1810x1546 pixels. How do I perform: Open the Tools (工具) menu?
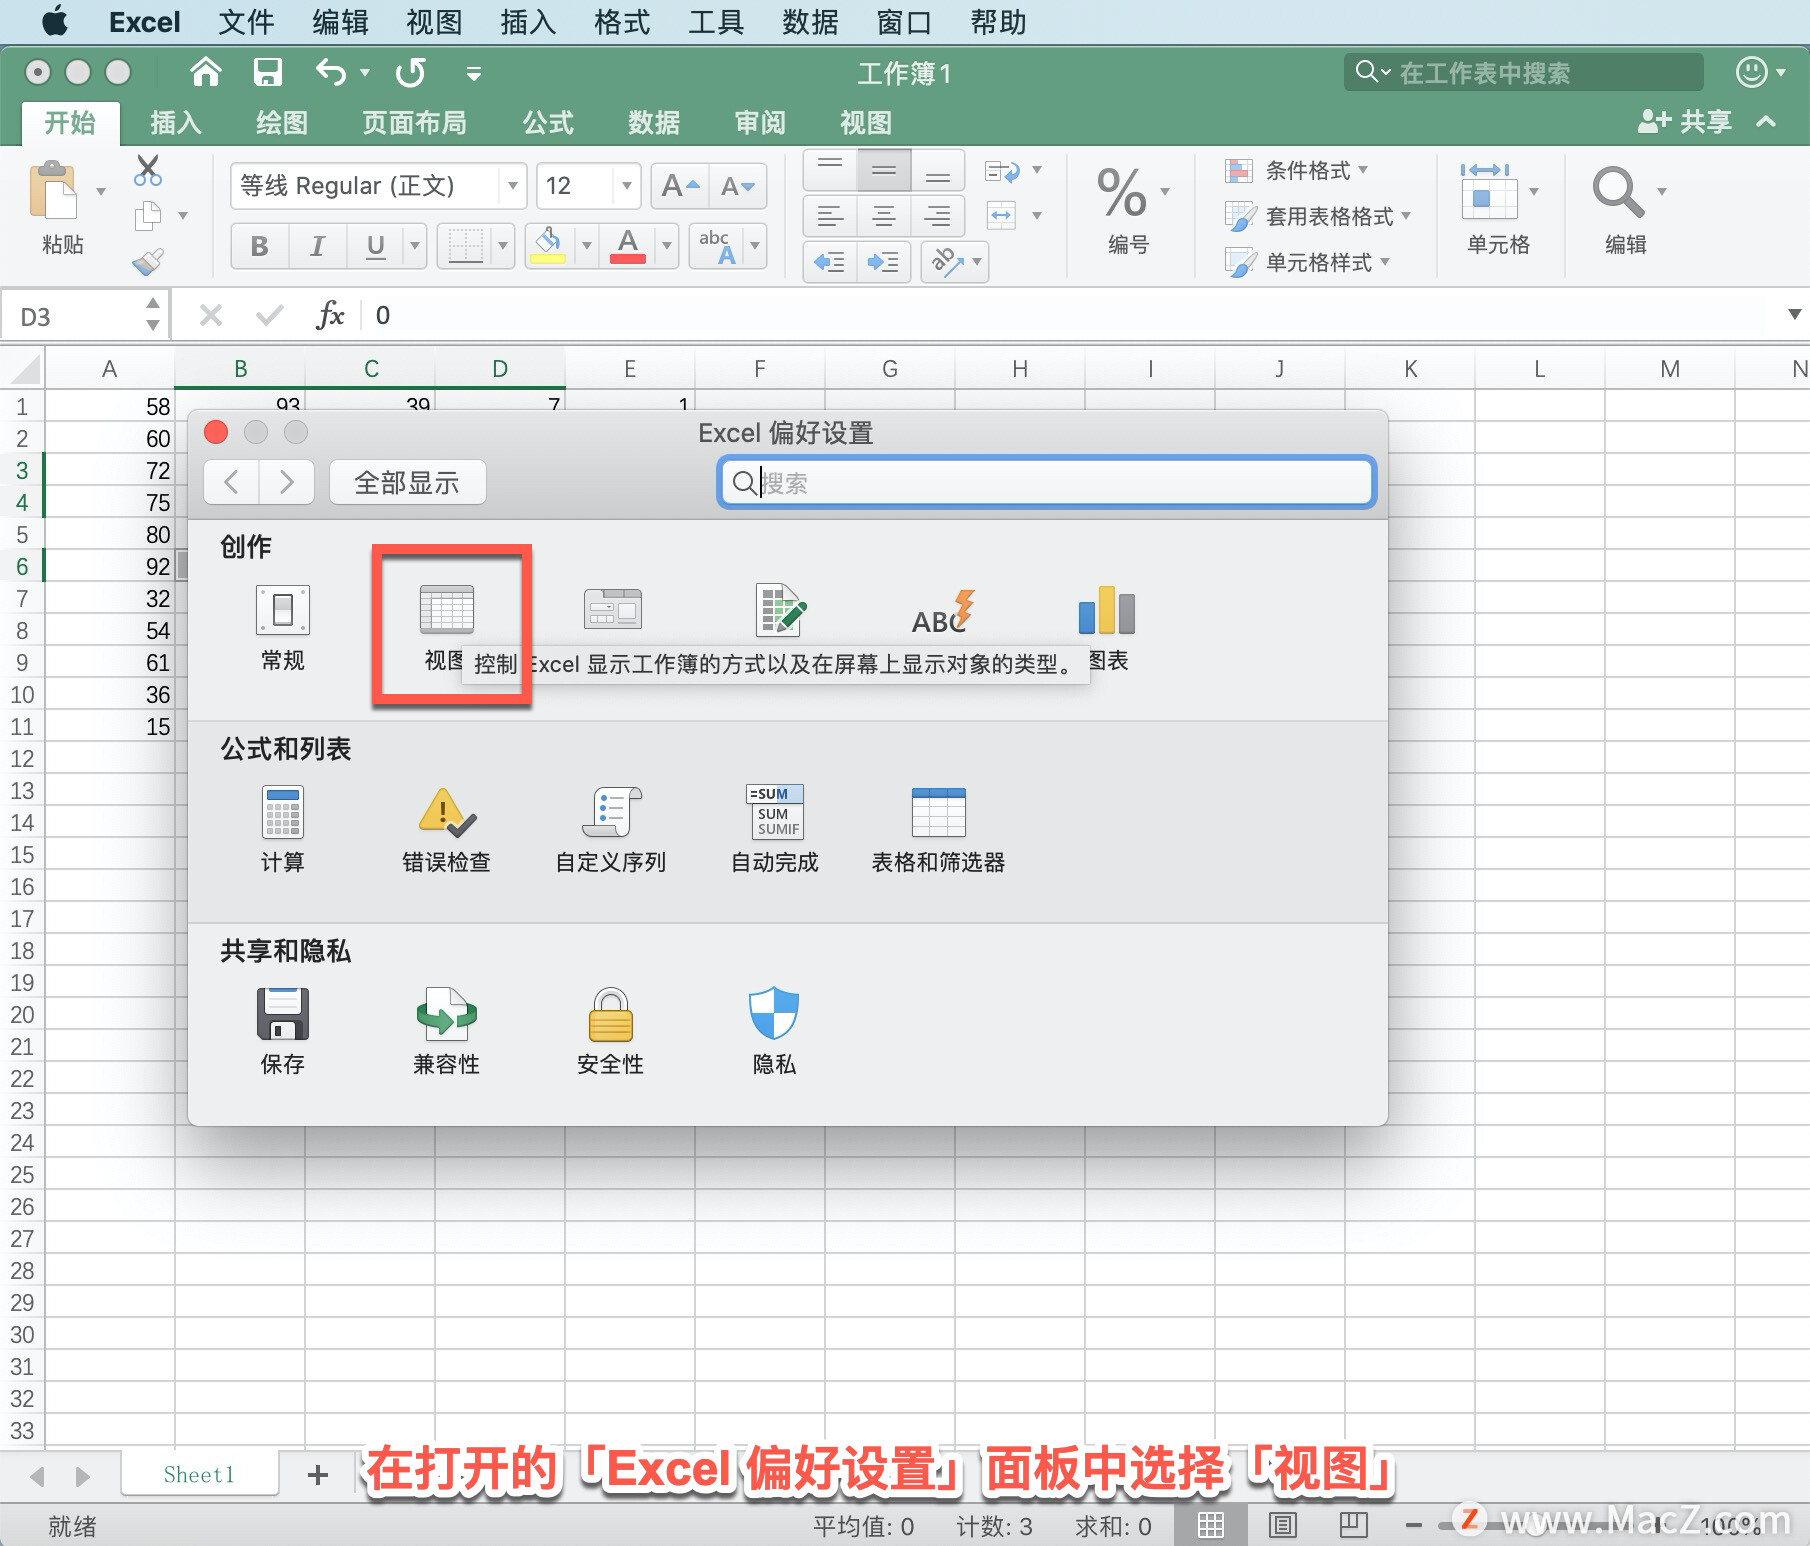(x=716, y=22)
